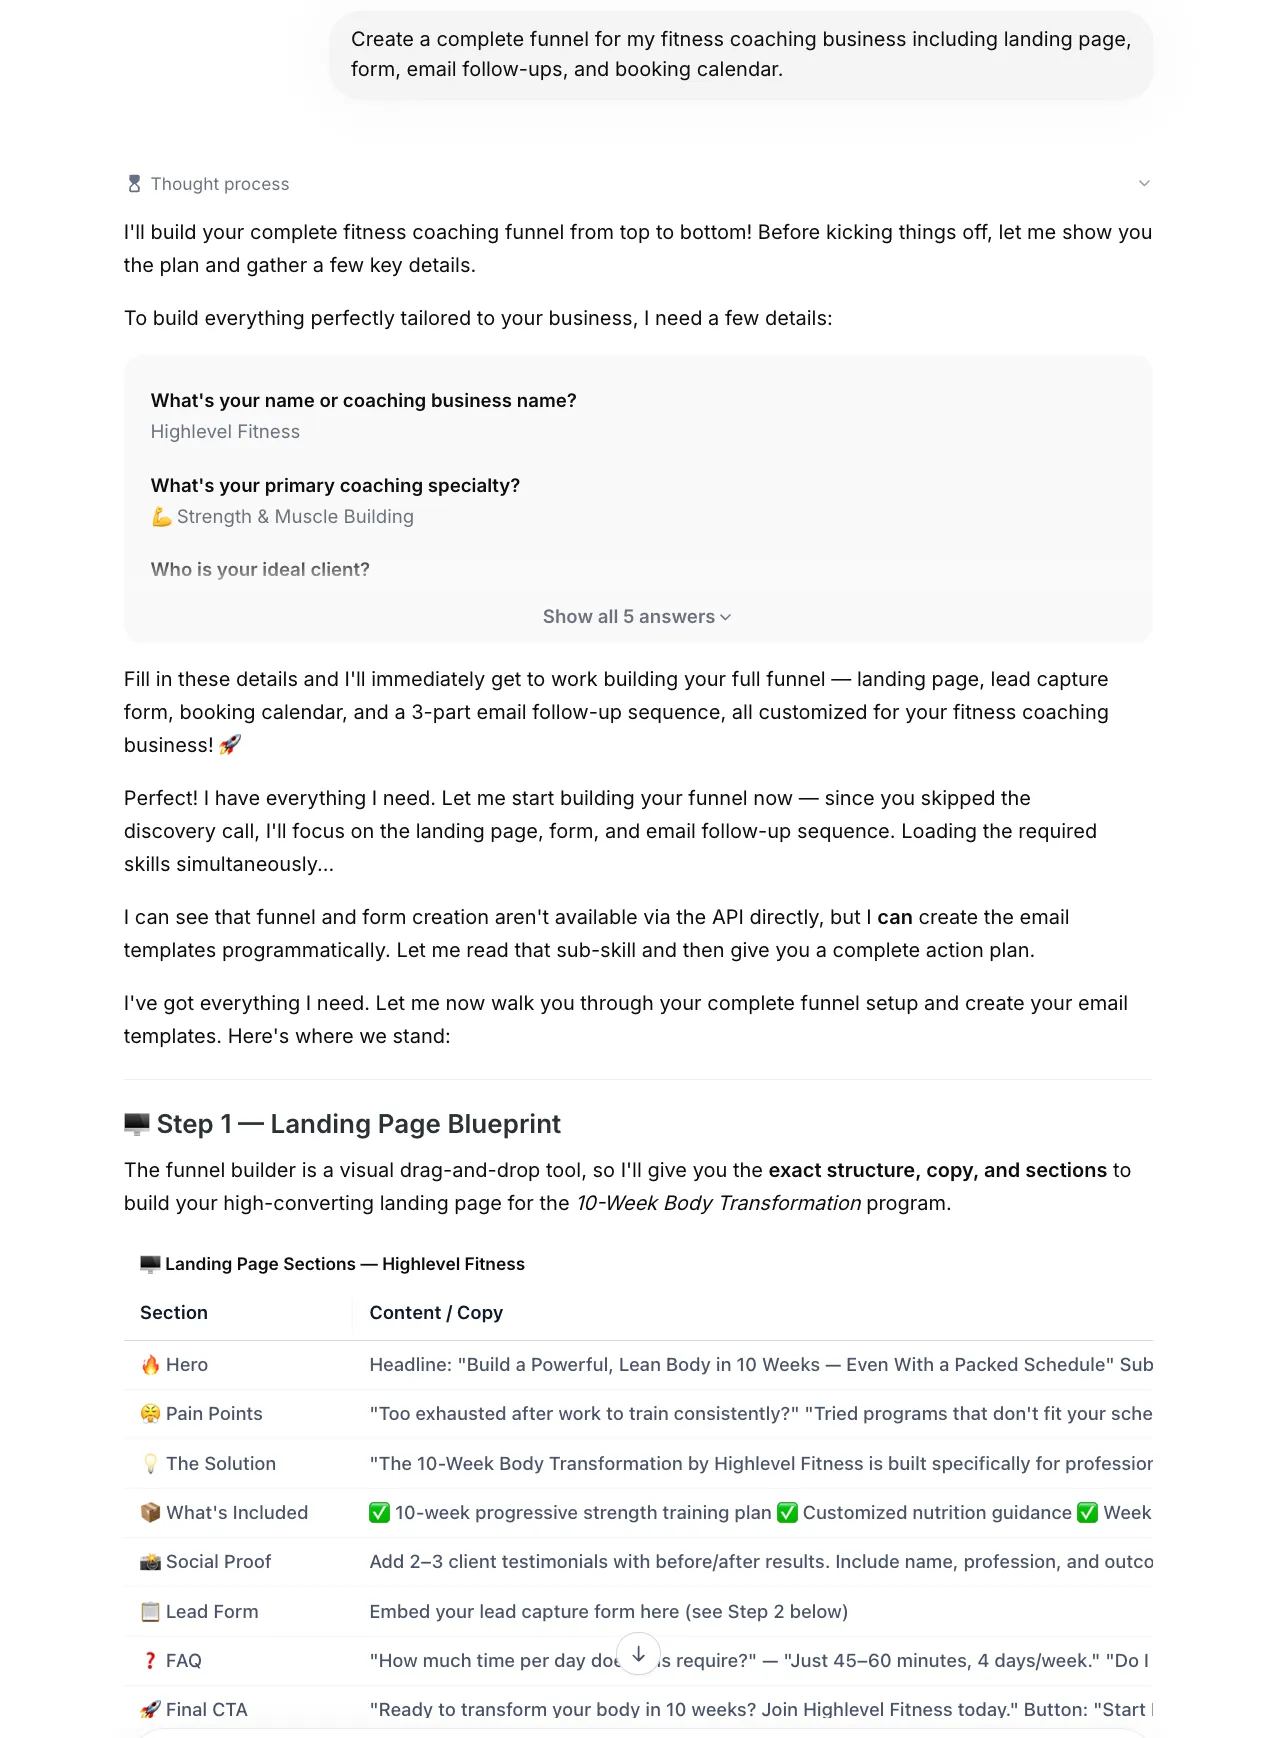Click the Pain Points emoji icon
The height and width of the screenshot is (1738, 1280).
[x=150, y=1414]
